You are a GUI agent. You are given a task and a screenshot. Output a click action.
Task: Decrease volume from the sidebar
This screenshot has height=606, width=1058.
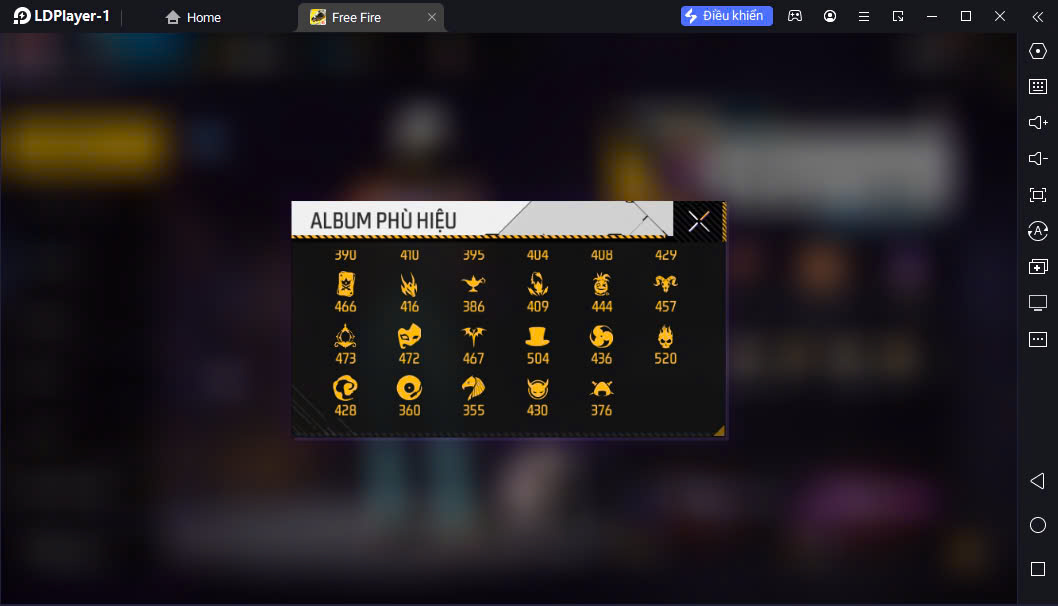point(1038,159)
